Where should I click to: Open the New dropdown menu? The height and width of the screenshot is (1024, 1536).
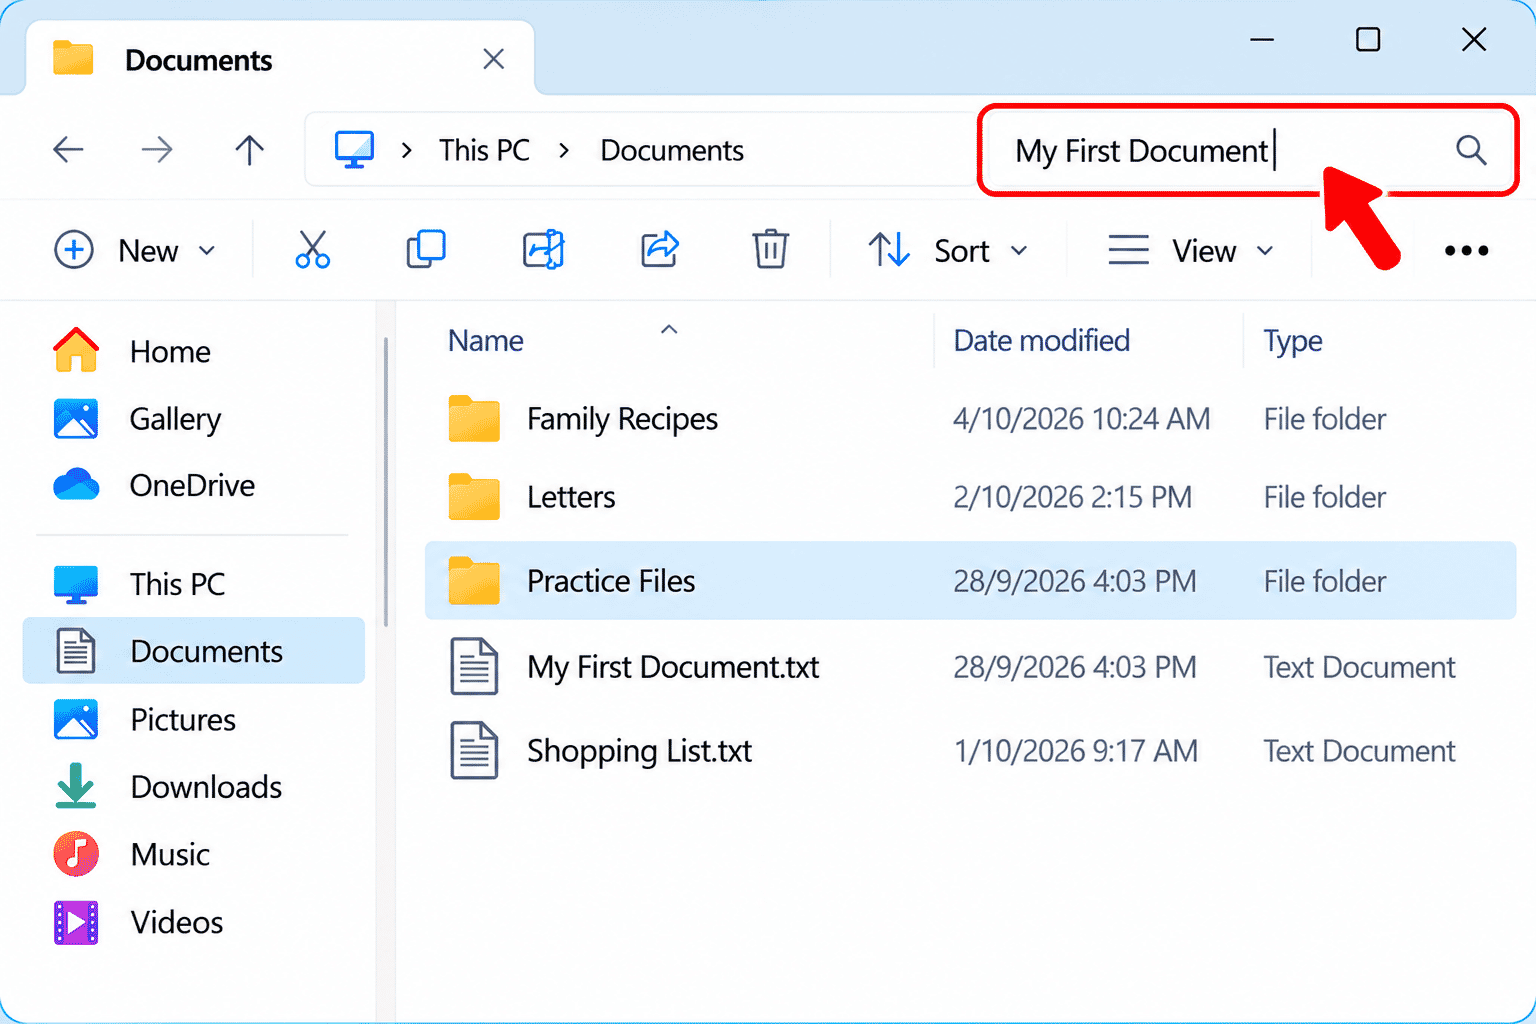pyautogui.click(x=135, y=250)
